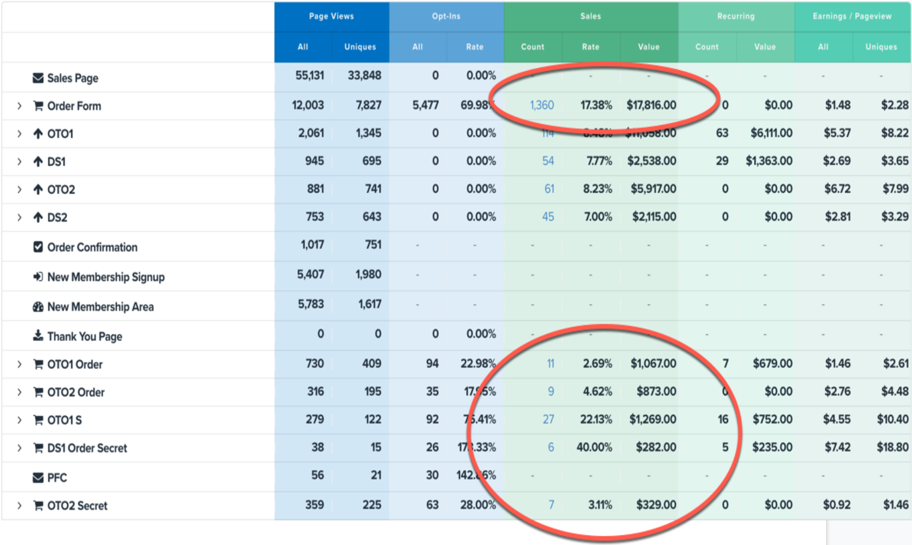This screenshot has height=545, width=912.
Task: Expand the OTO2 row chevron
Action: click(x=19, y=190)
